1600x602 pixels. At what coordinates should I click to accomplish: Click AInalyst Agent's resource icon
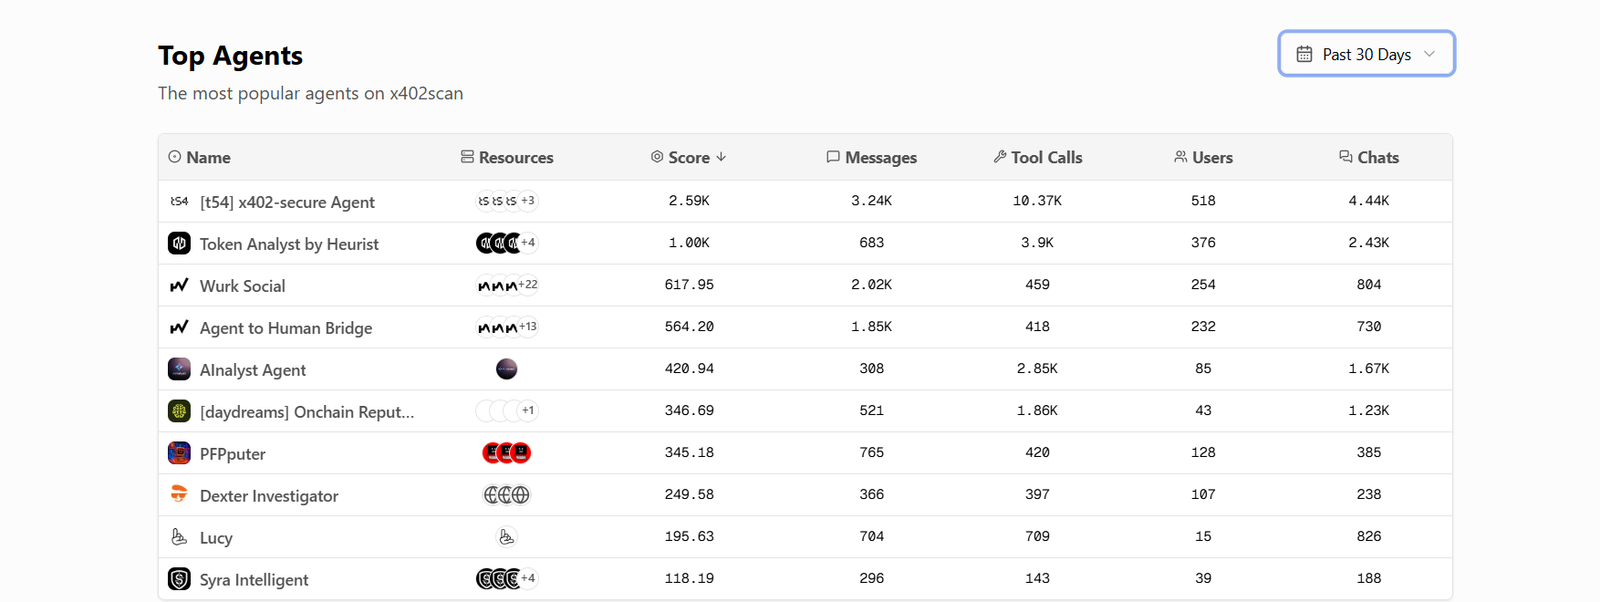pos(507,369)
